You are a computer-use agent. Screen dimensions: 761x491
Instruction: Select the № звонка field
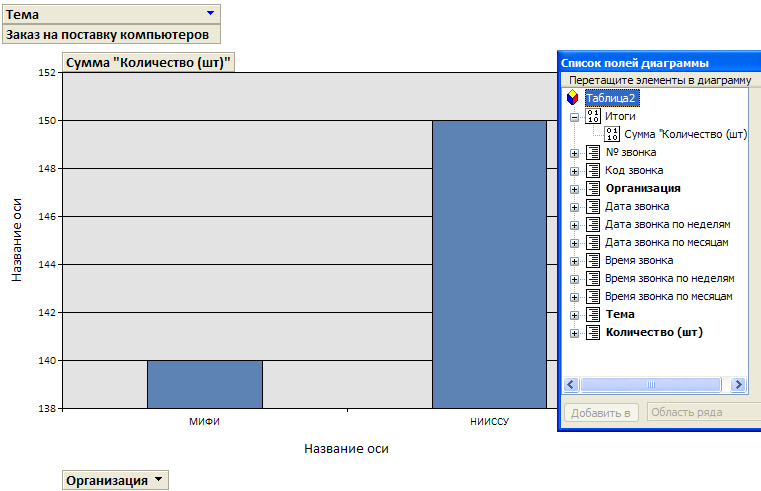[630, 152]
